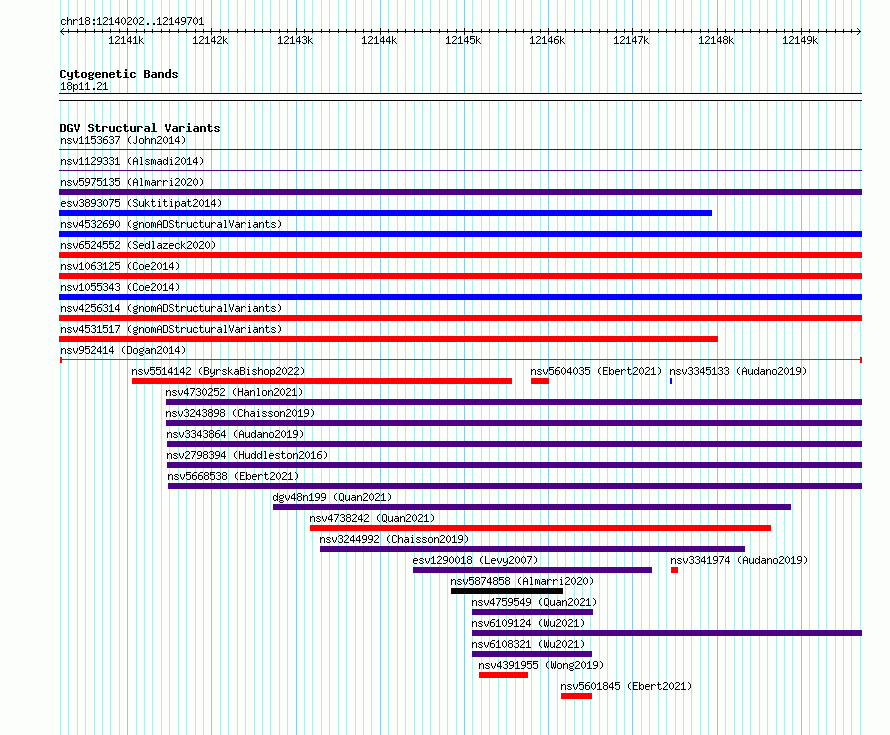Screen dimensions: 890x735
Task: Select the black nsv5874858 variant bar
Action: point(507,591)
